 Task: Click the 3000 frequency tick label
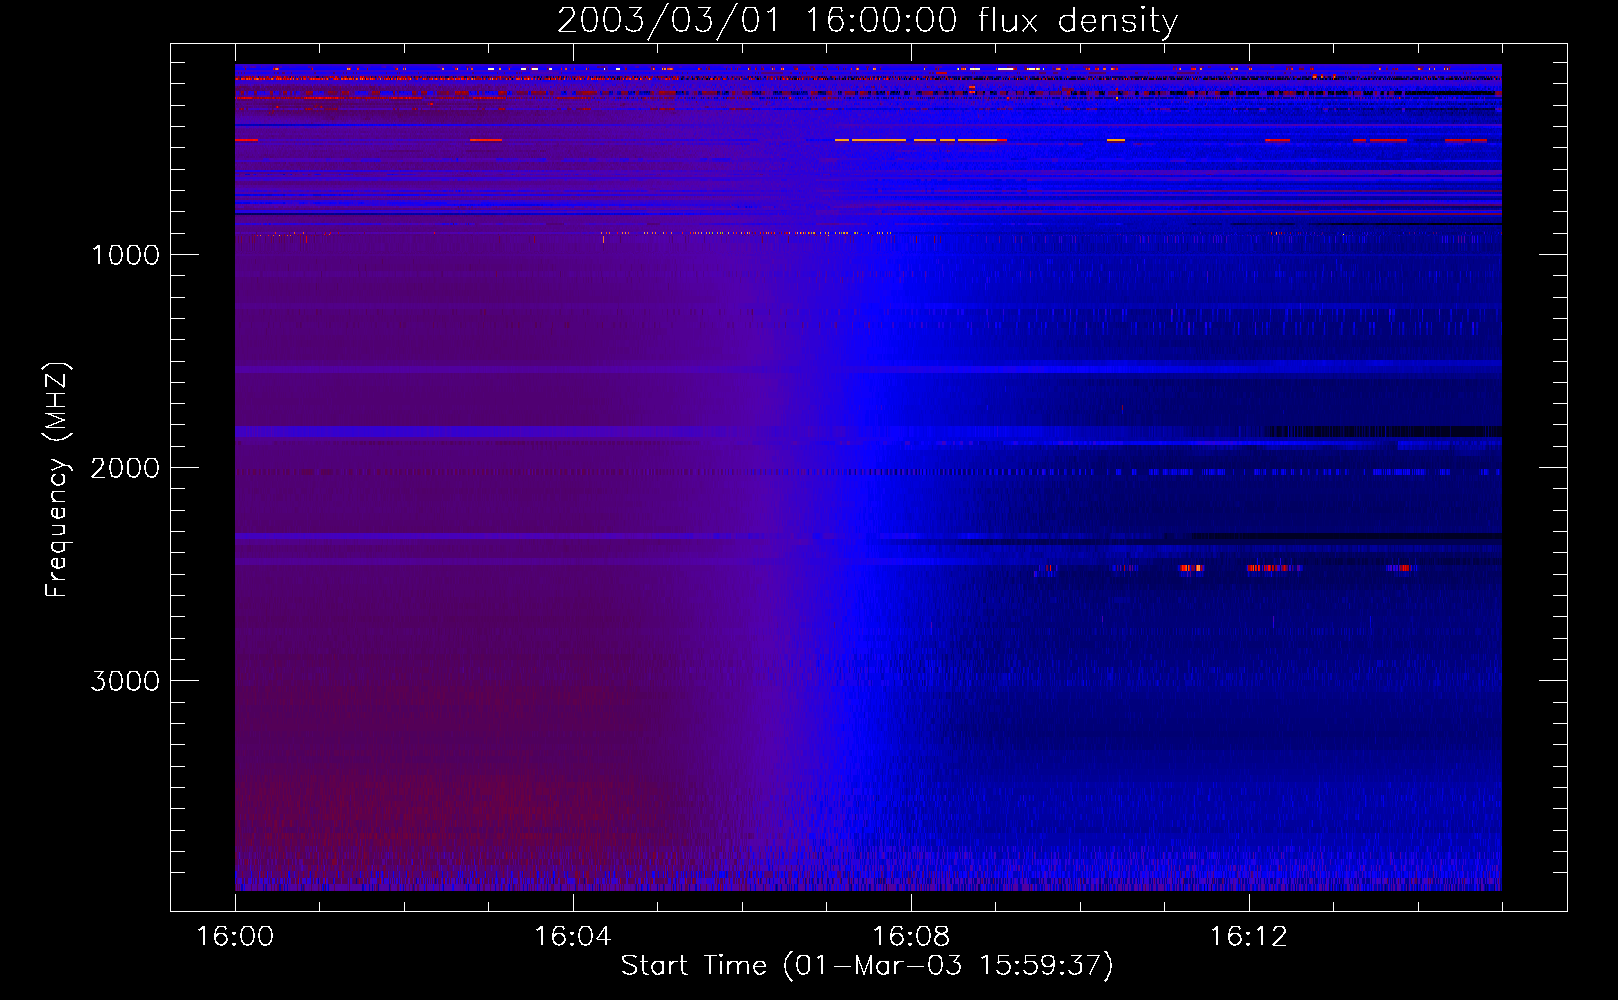click(125, 681)
